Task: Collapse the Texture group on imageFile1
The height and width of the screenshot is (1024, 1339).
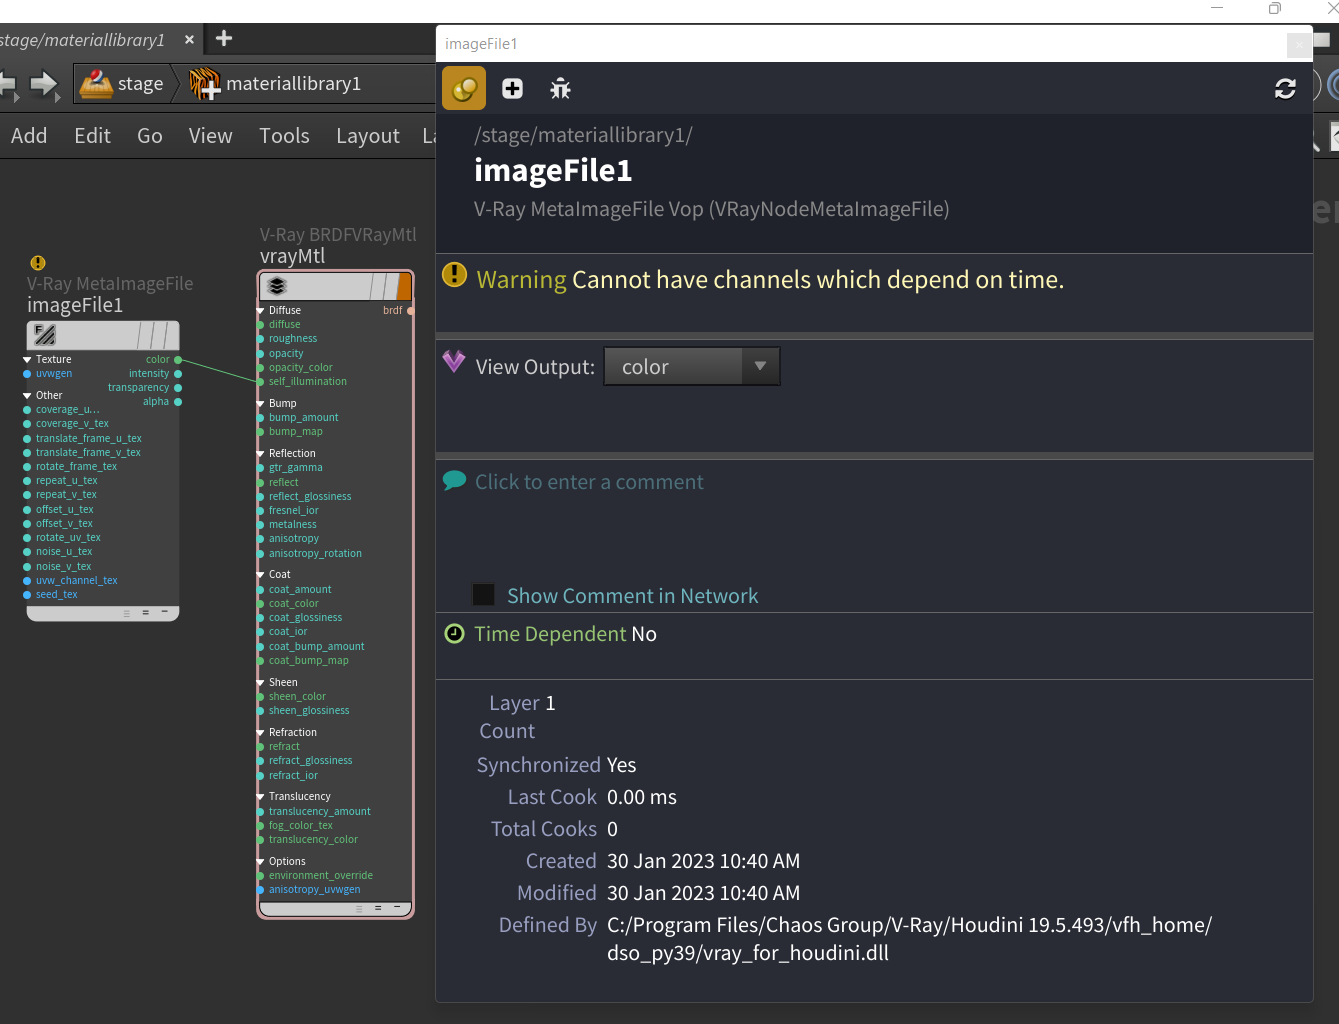Action: click(x=27, y=359)
